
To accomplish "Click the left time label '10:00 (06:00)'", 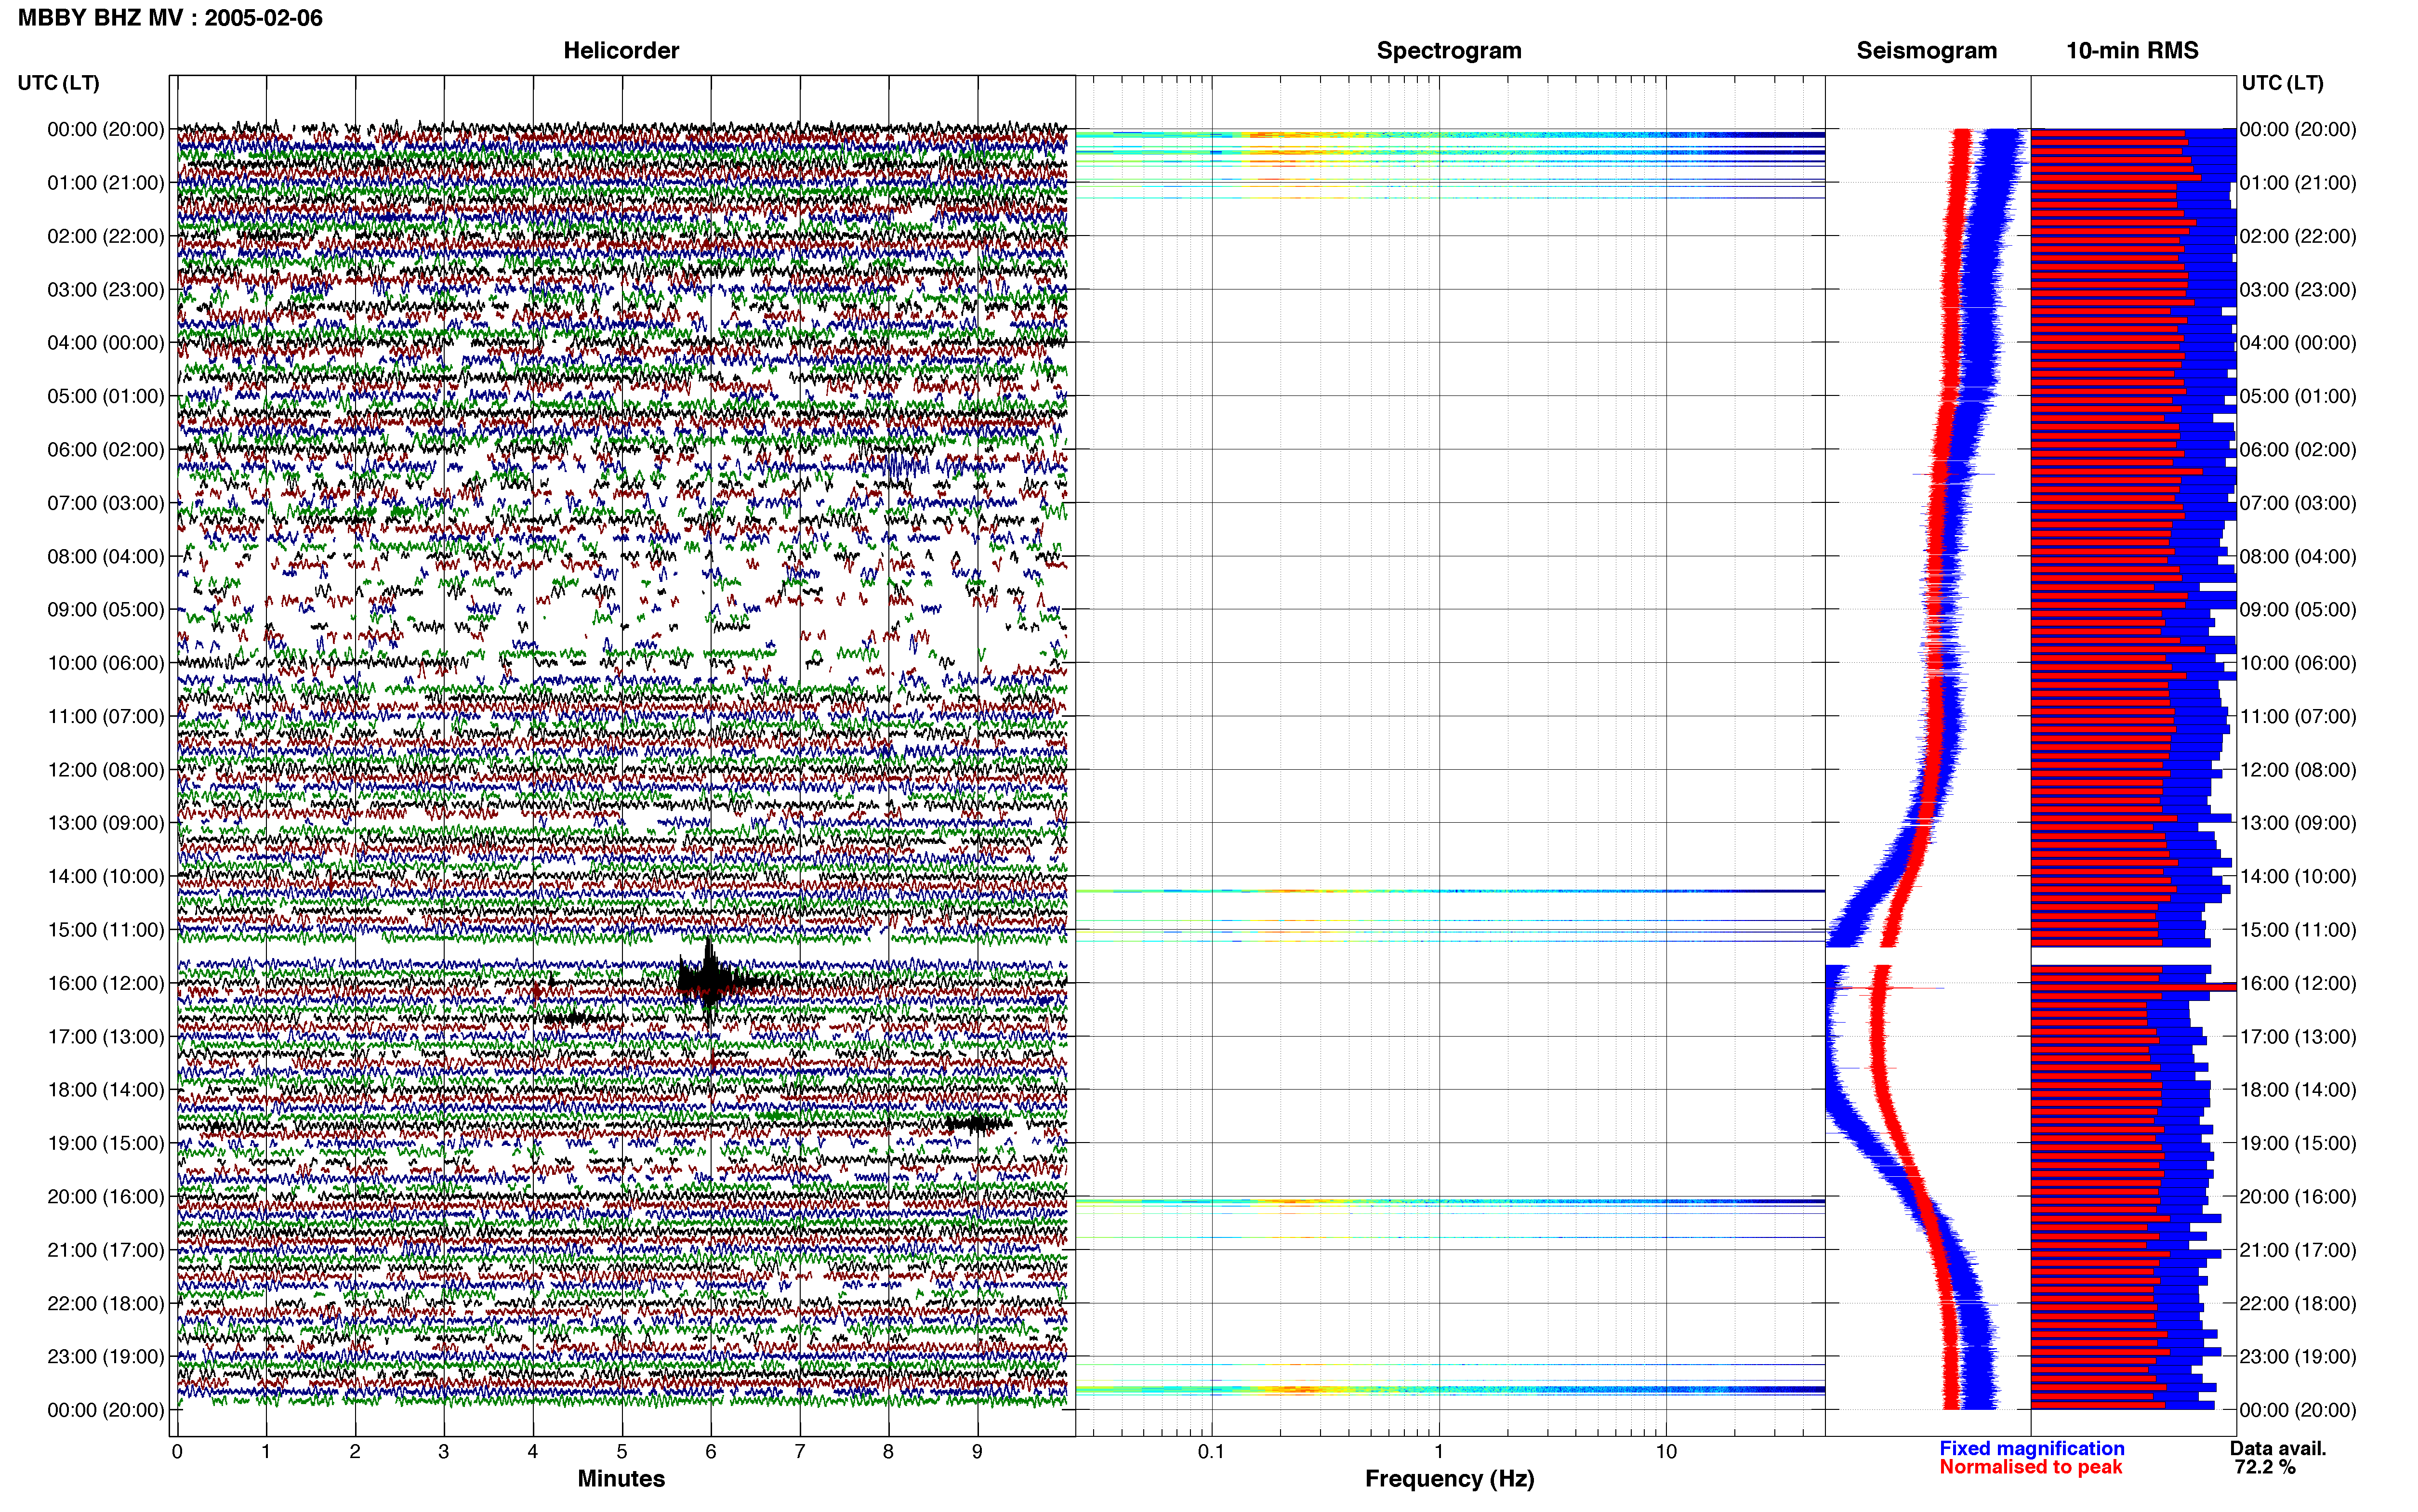I will point(105,663).
